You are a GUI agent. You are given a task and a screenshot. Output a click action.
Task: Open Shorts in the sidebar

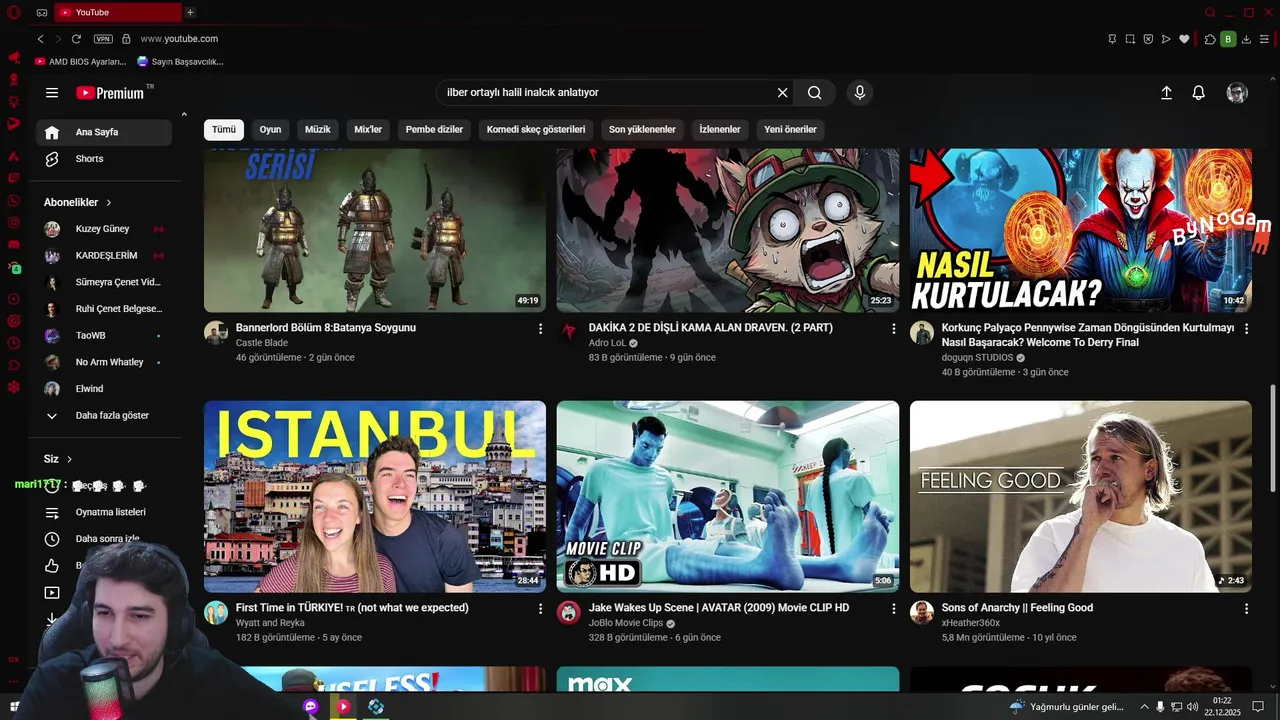(104, 159)
